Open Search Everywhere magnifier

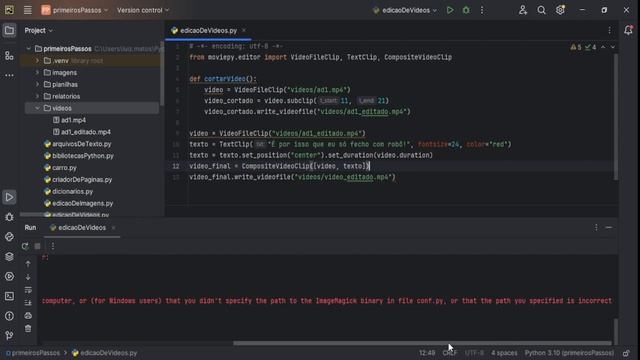click(x=541, y=10)
